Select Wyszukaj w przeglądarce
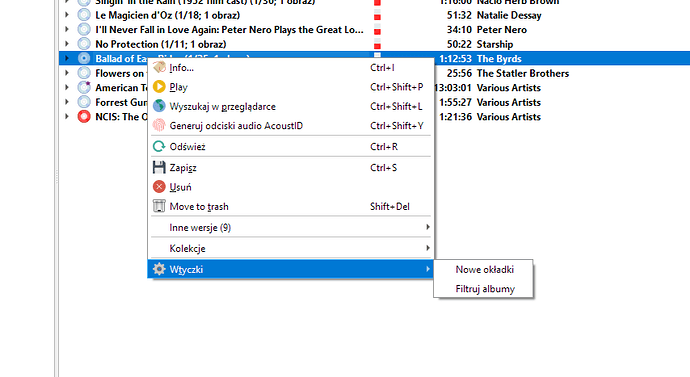 pos(291,106)
